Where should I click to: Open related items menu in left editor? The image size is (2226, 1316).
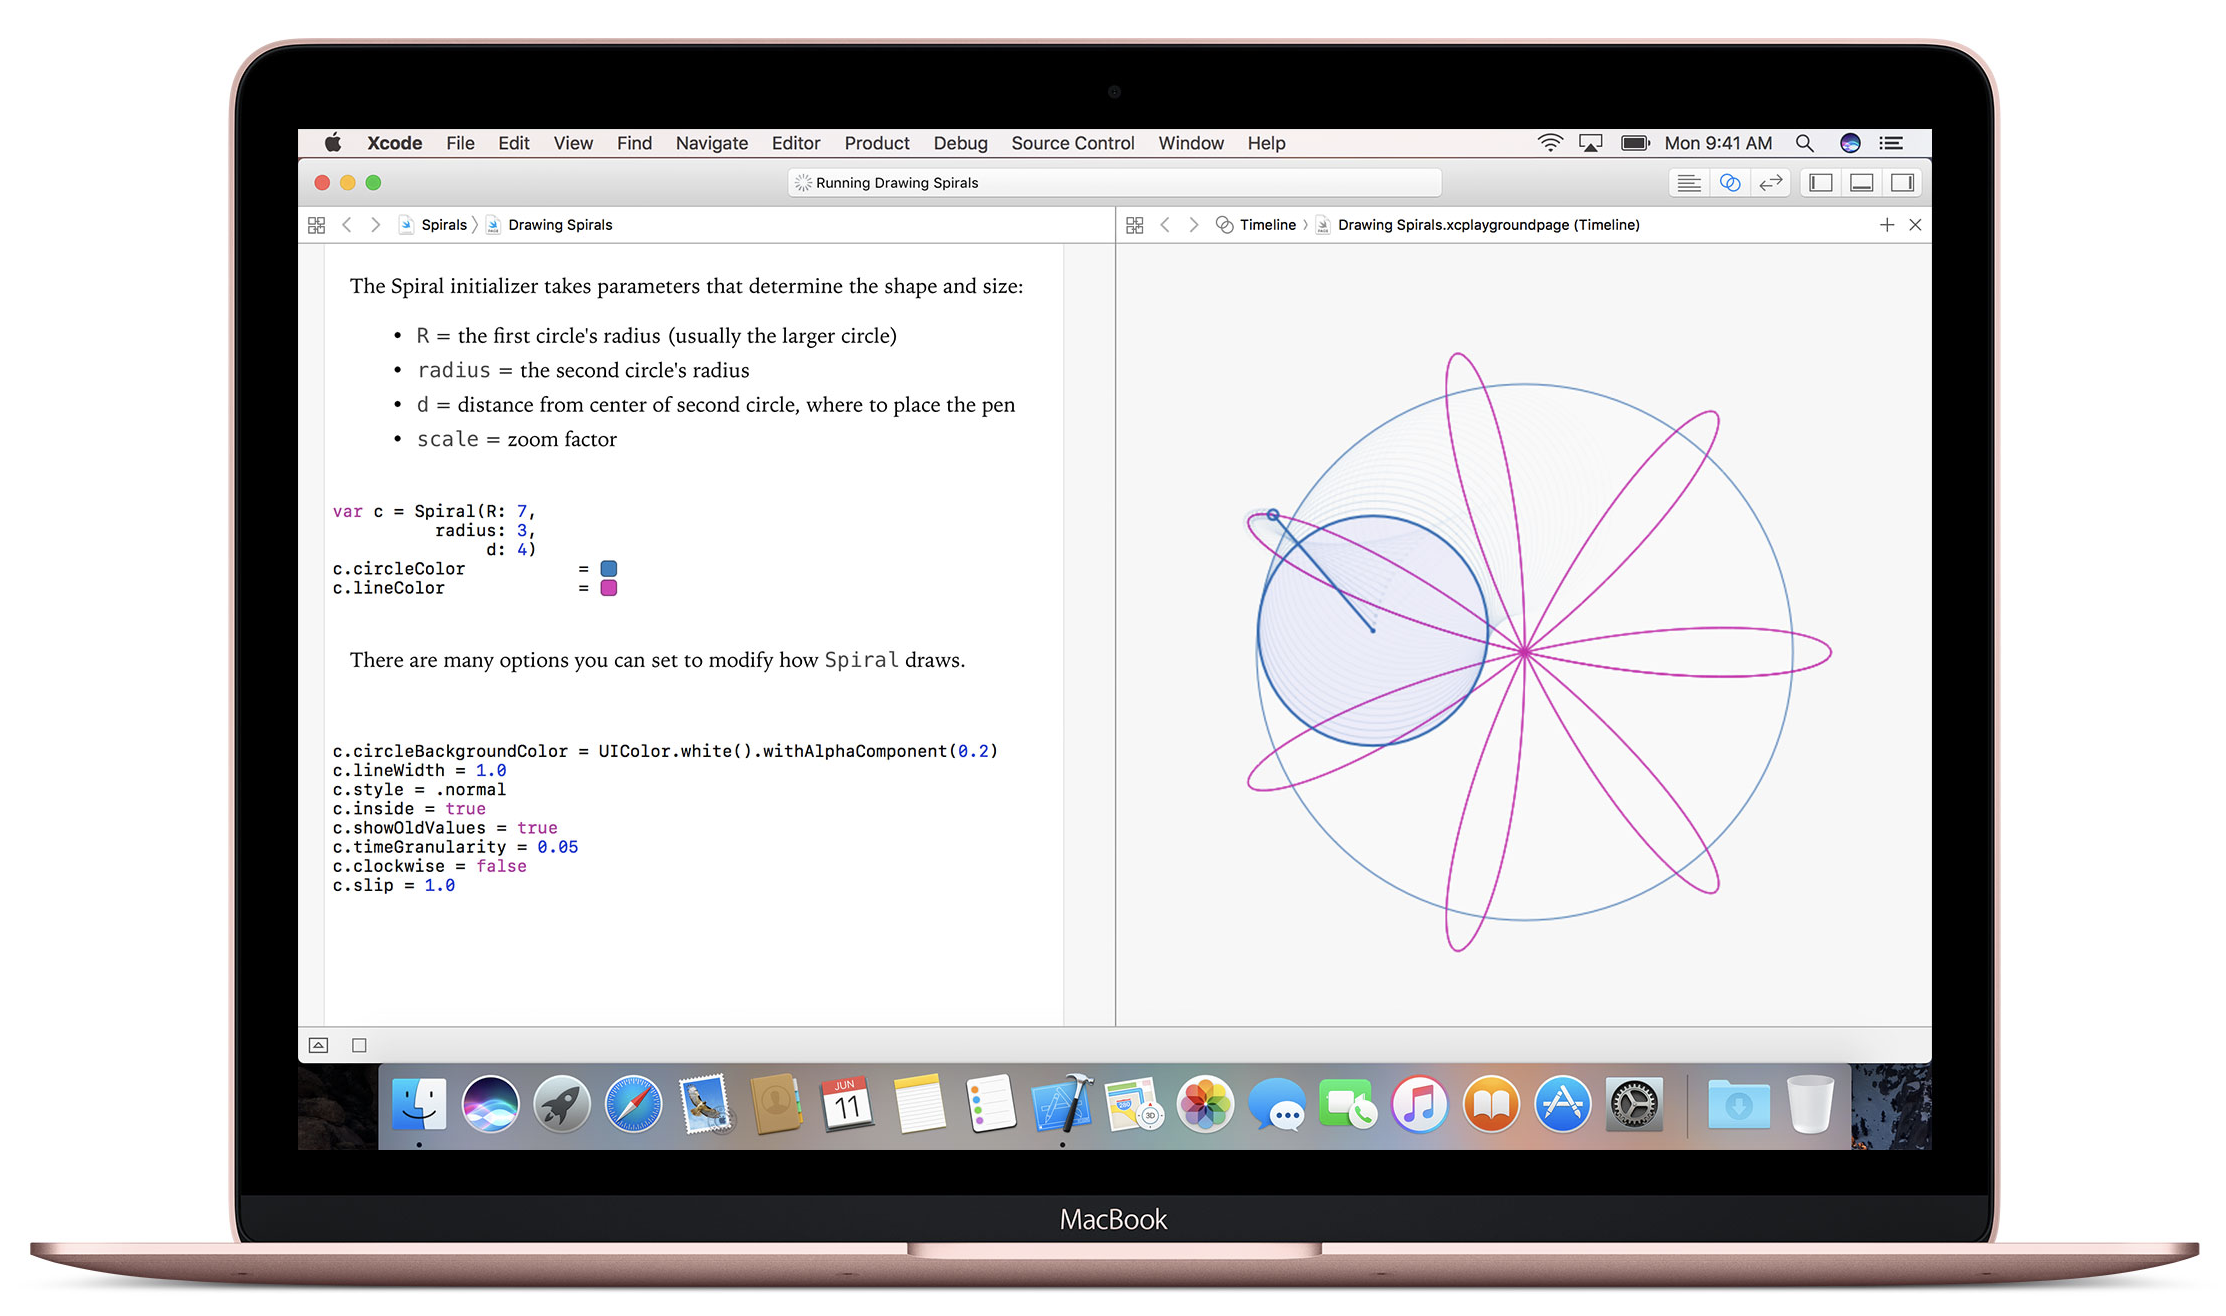316,225
